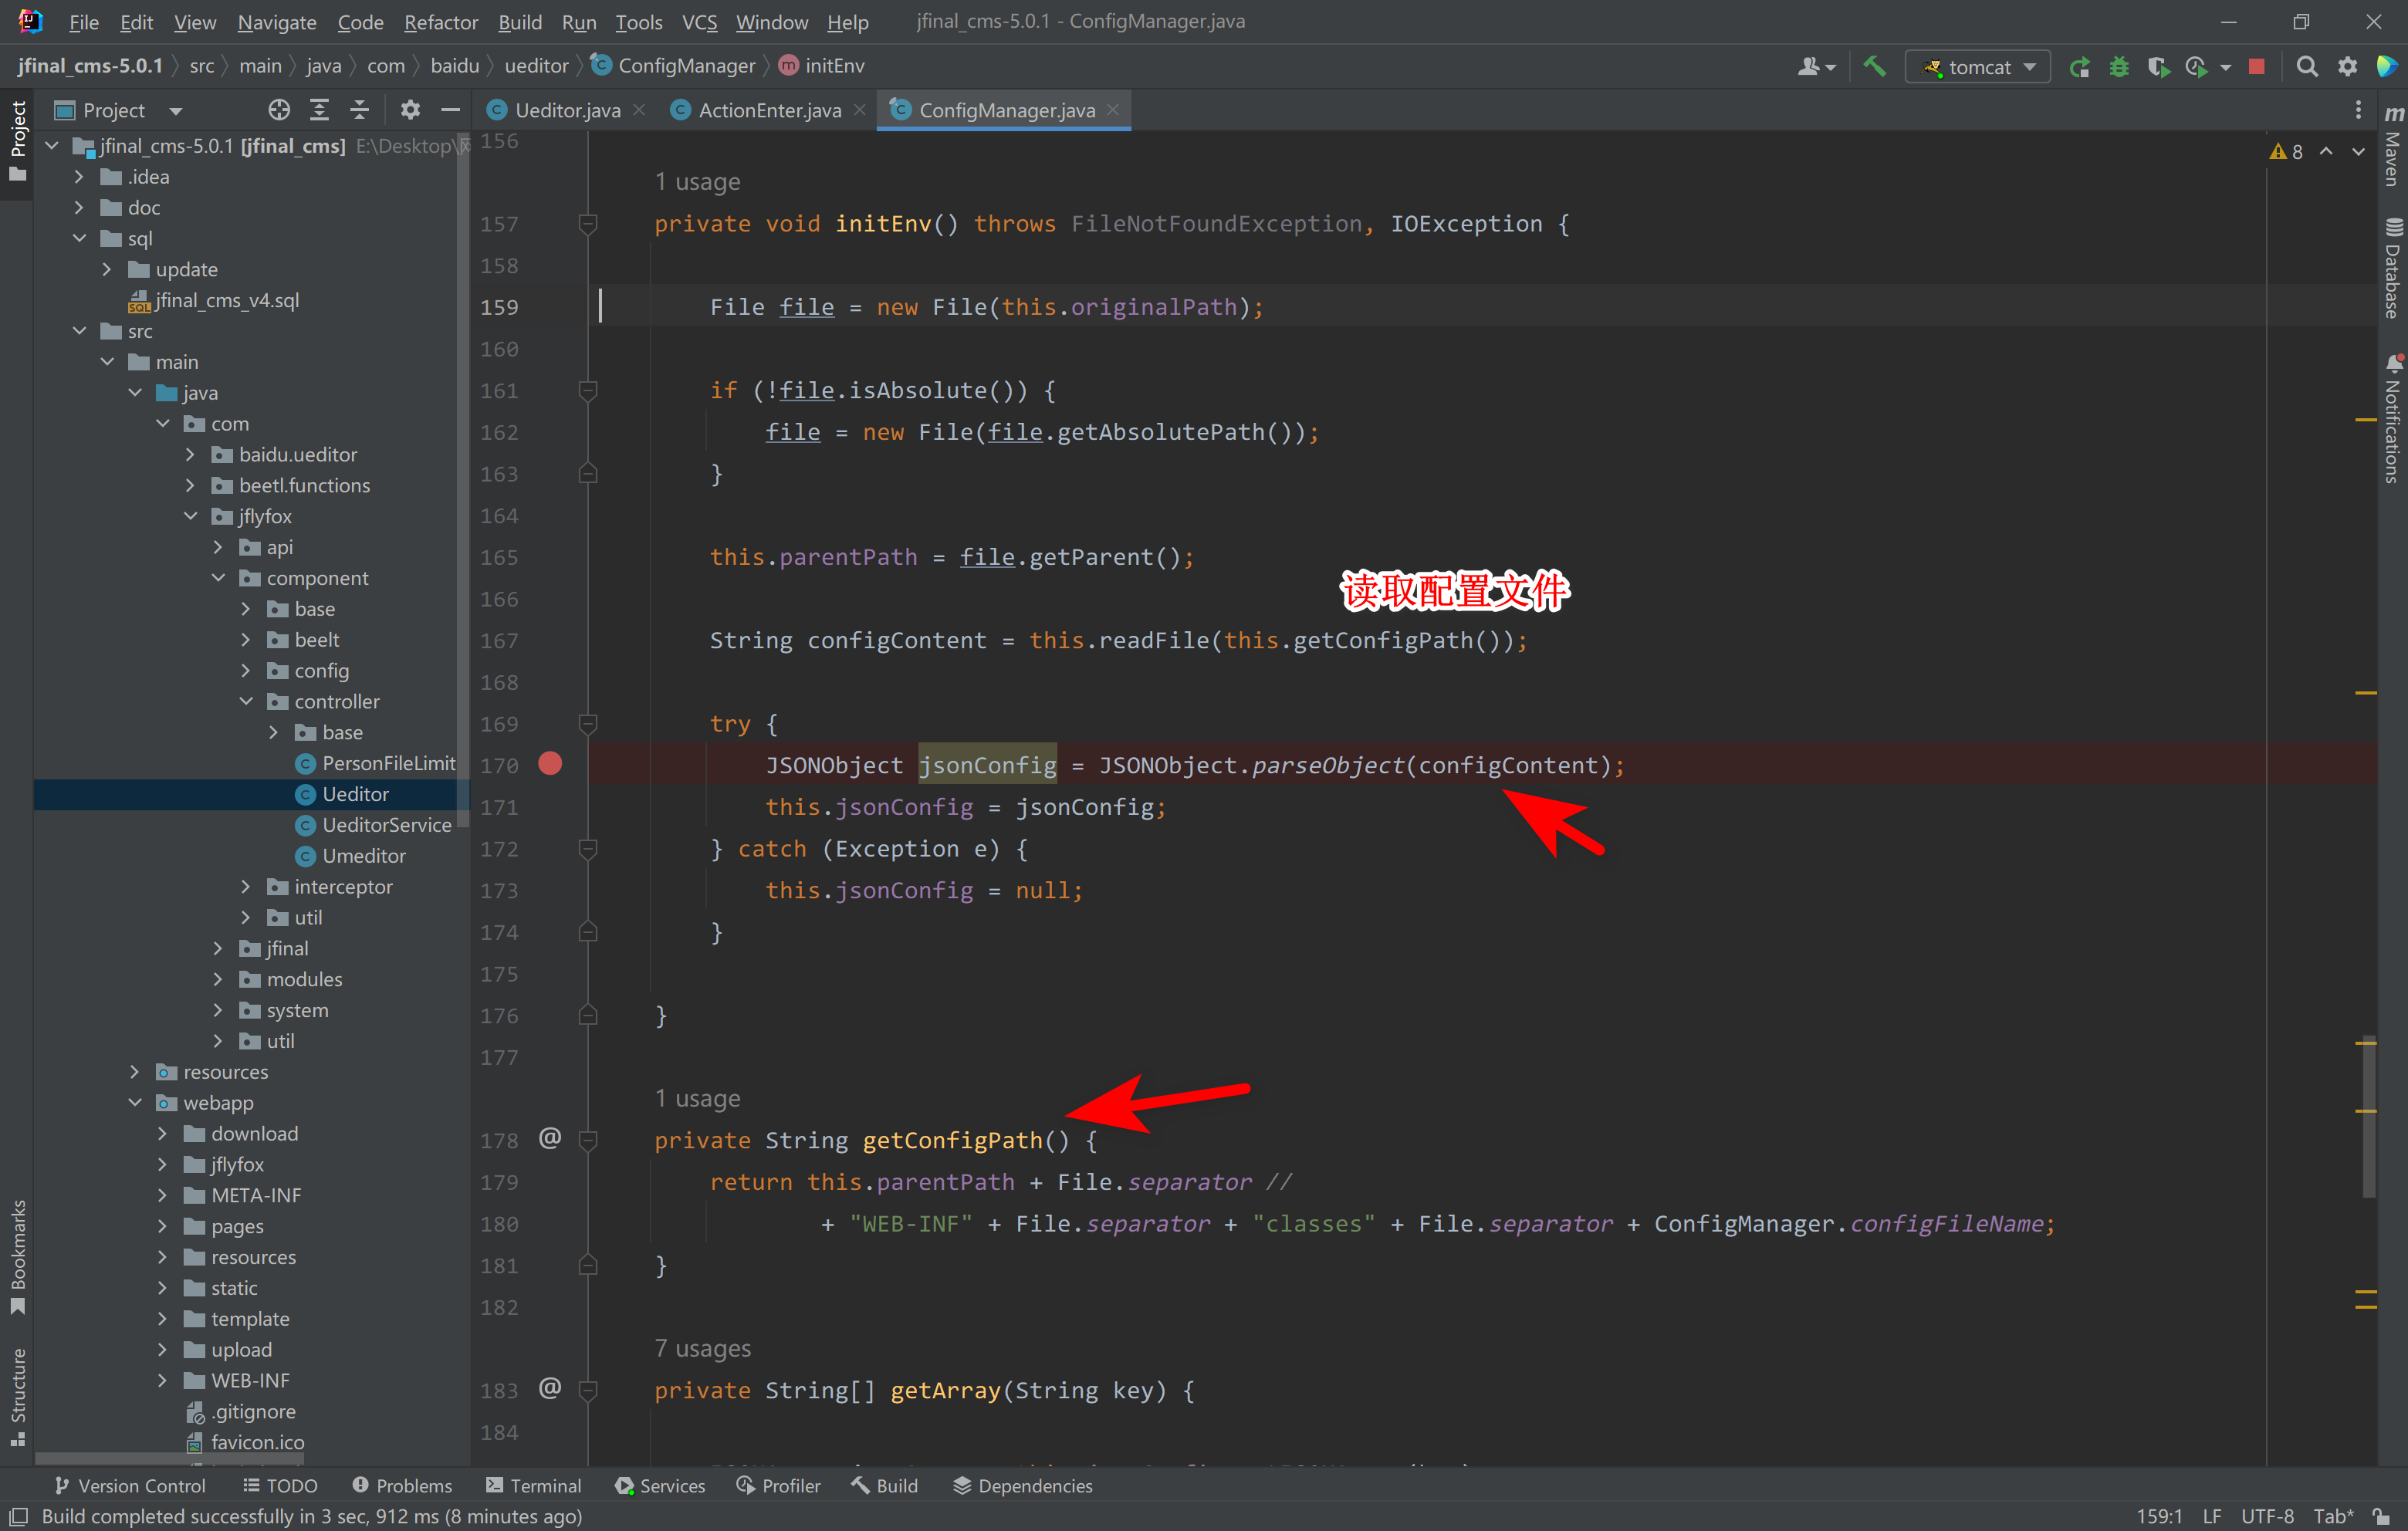Viewport: 2408px width, 1531px height.
Task: Collapse the controller package node
Action: [x=246, y=701]
